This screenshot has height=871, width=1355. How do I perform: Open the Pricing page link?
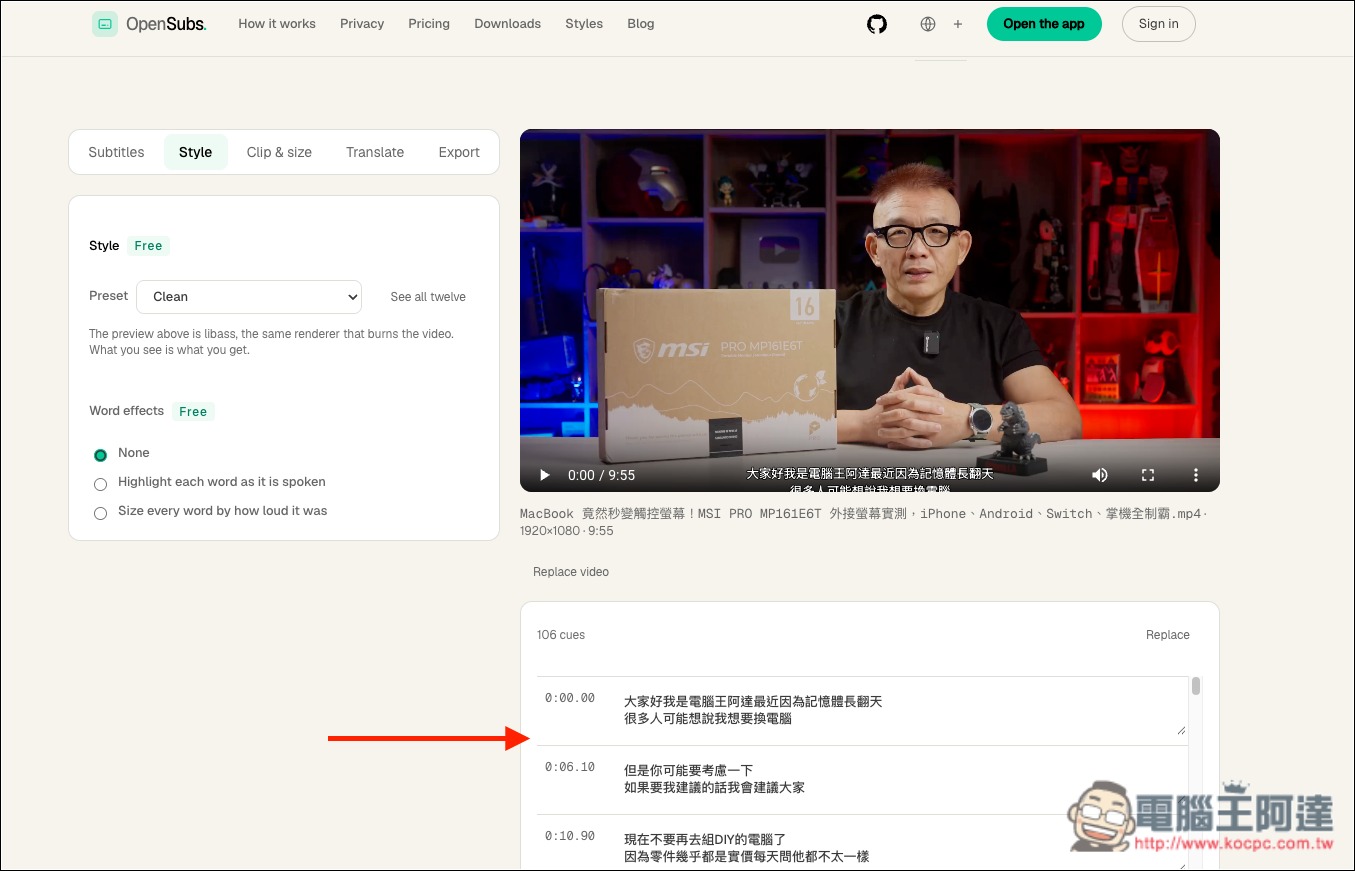point(429,24)
